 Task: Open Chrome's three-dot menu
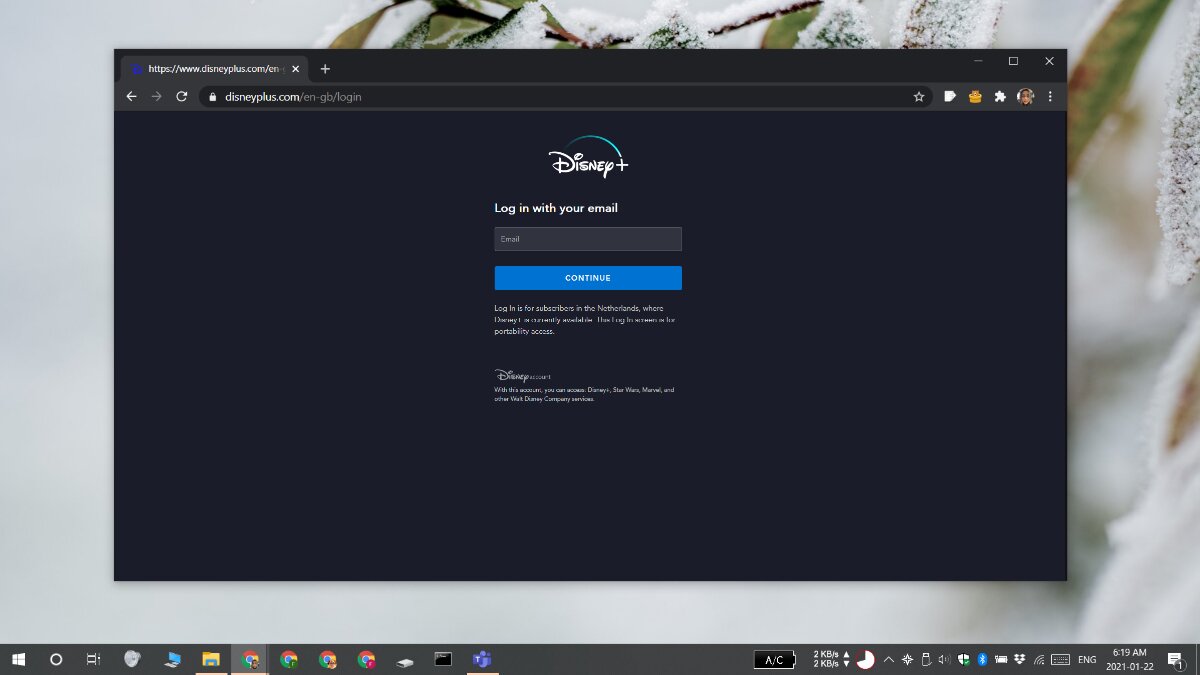point(1049,96)
